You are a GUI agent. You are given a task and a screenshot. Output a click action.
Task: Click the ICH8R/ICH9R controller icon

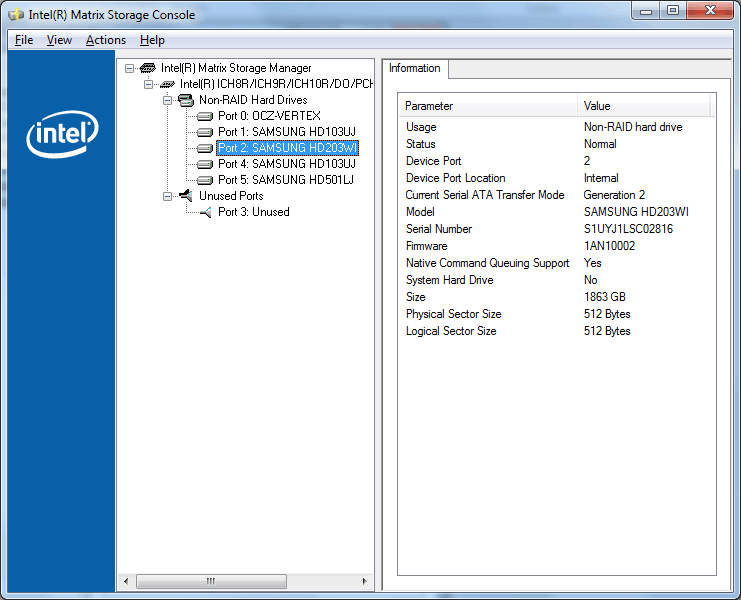167,84
